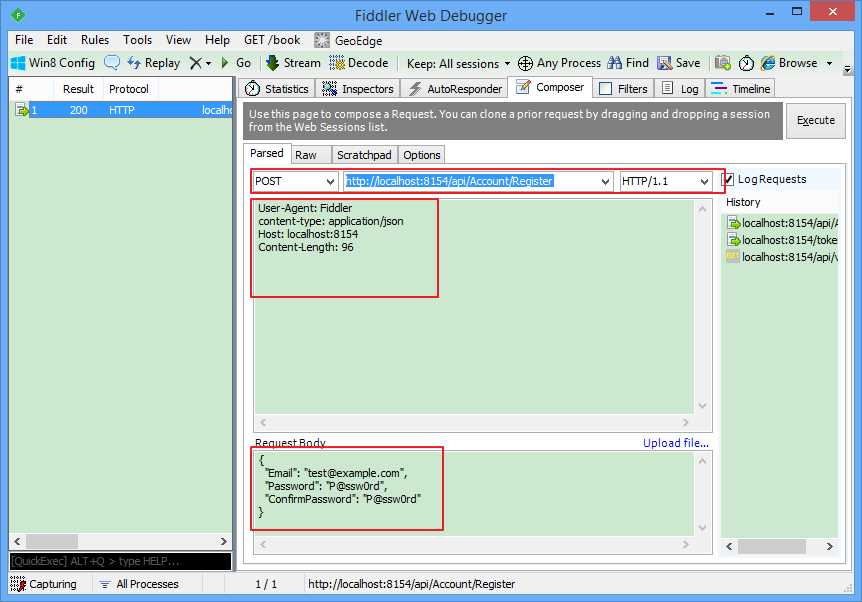Click the Go resume button

[236, 63]
